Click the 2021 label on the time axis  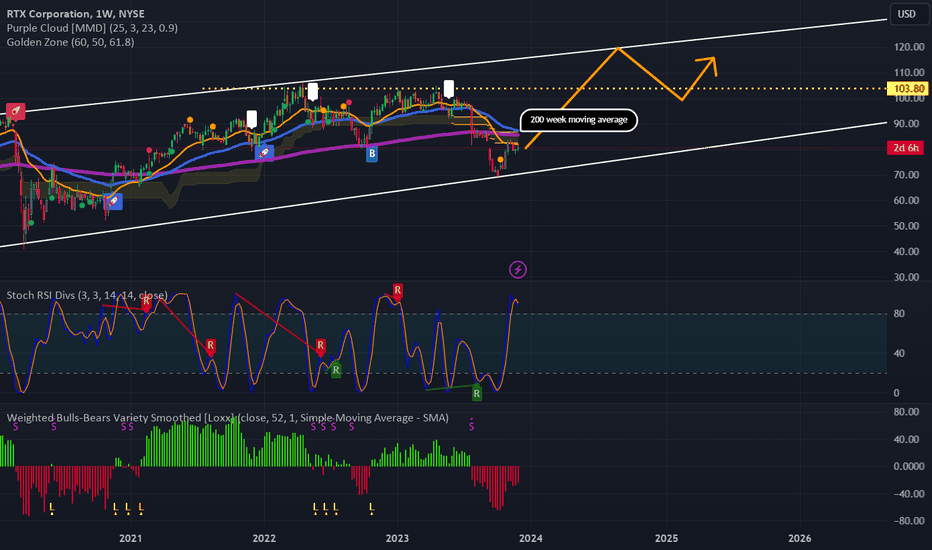coord(131,539)
